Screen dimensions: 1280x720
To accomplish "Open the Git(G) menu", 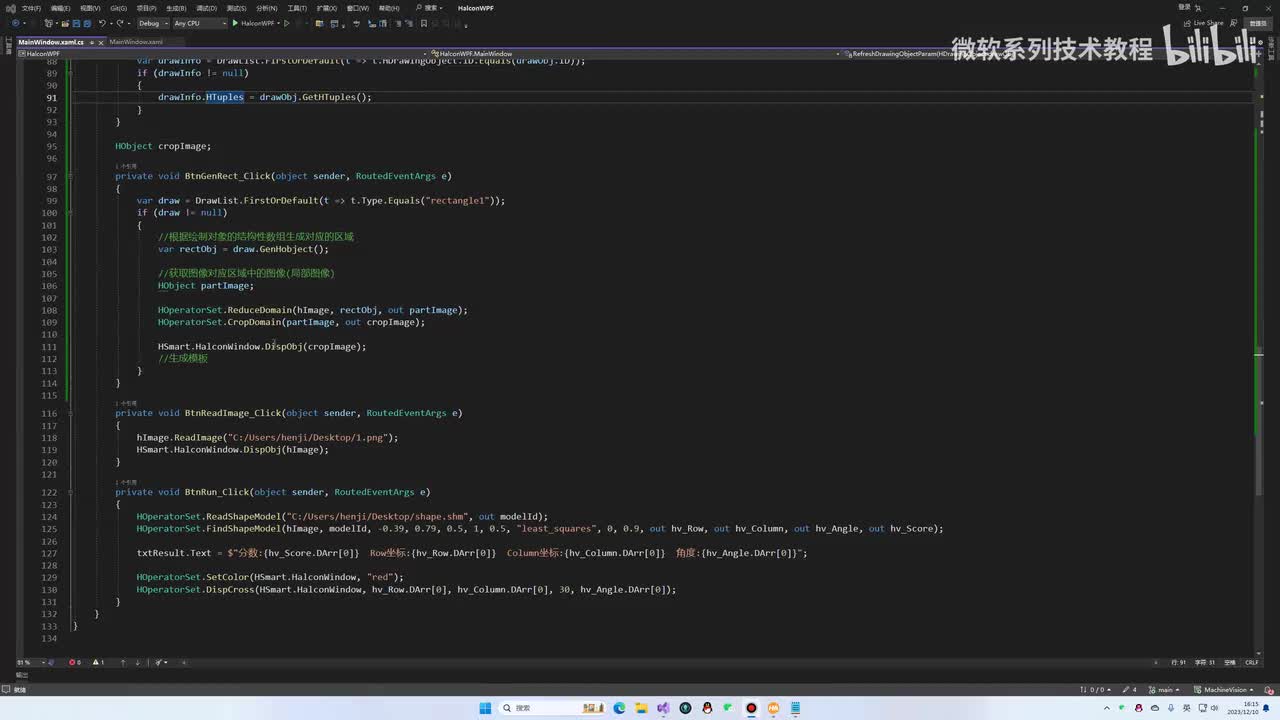I will tap(118, 8).
